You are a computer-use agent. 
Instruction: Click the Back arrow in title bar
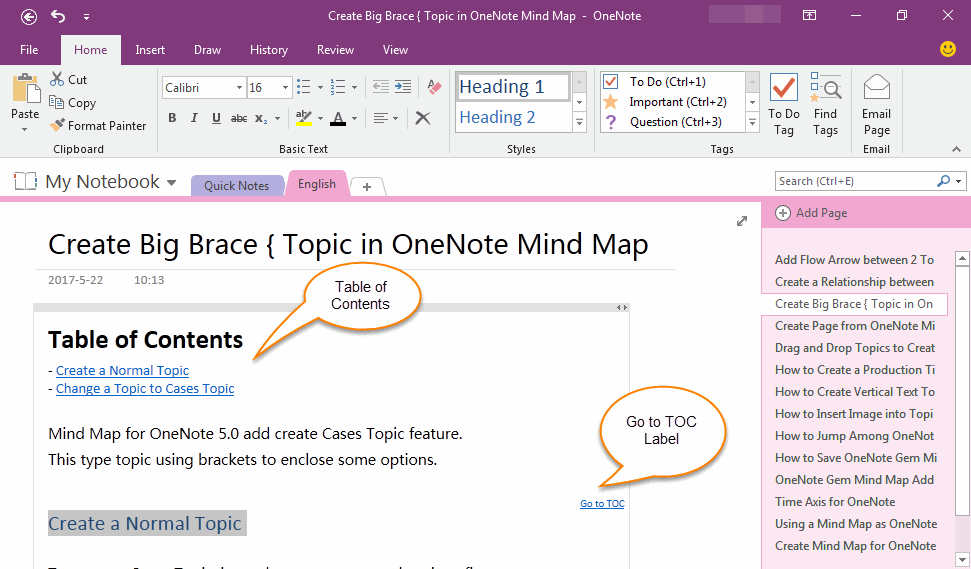28,17
